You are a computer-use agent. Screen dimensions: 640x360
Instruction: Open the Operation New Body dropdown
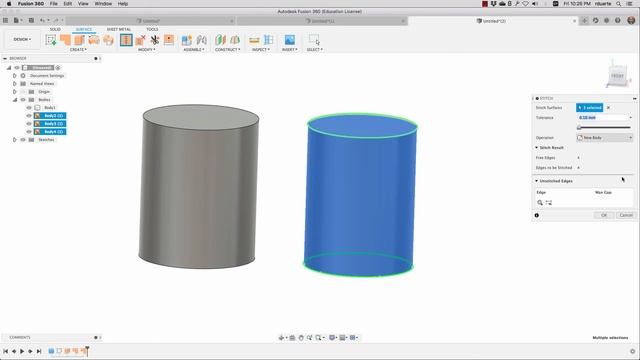click(x=604, y=138)
